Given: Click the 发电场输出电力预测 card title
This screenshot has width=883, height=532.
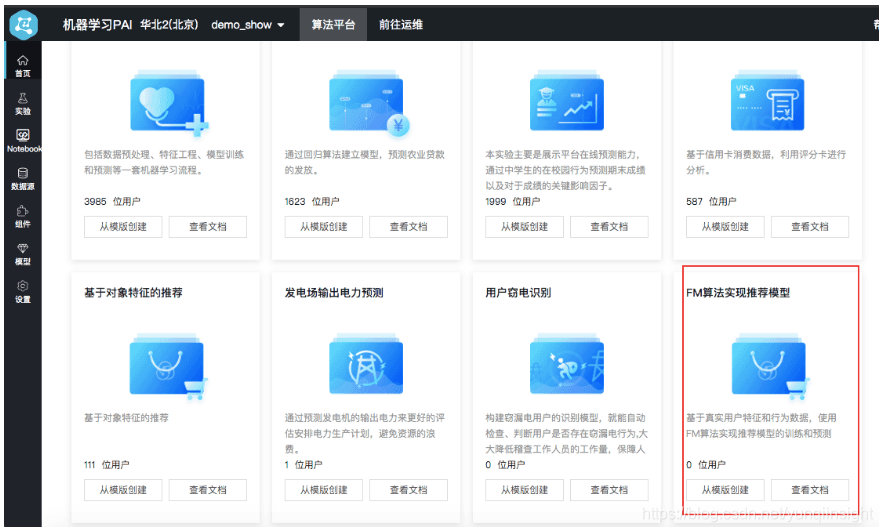Looking at the screenshot, I should coord(334,293).
